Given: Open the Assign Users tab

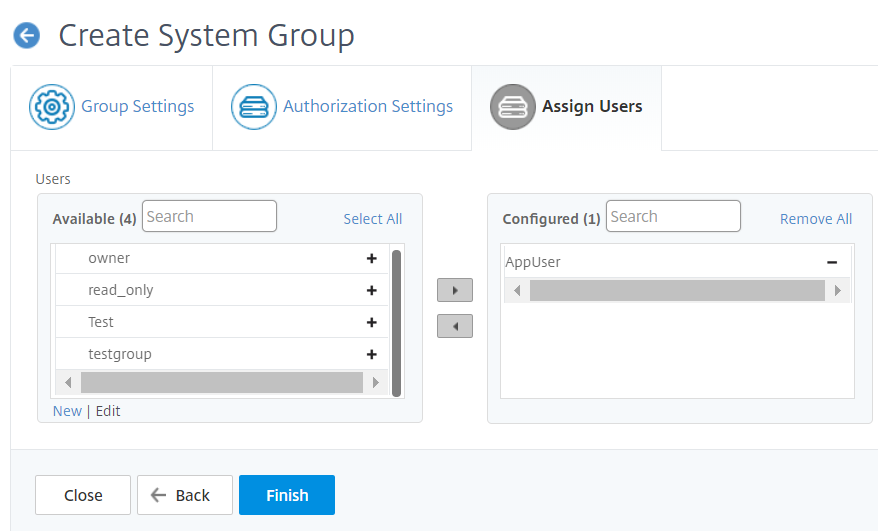Looking at the screenshot, I should [x=567, y=108].
